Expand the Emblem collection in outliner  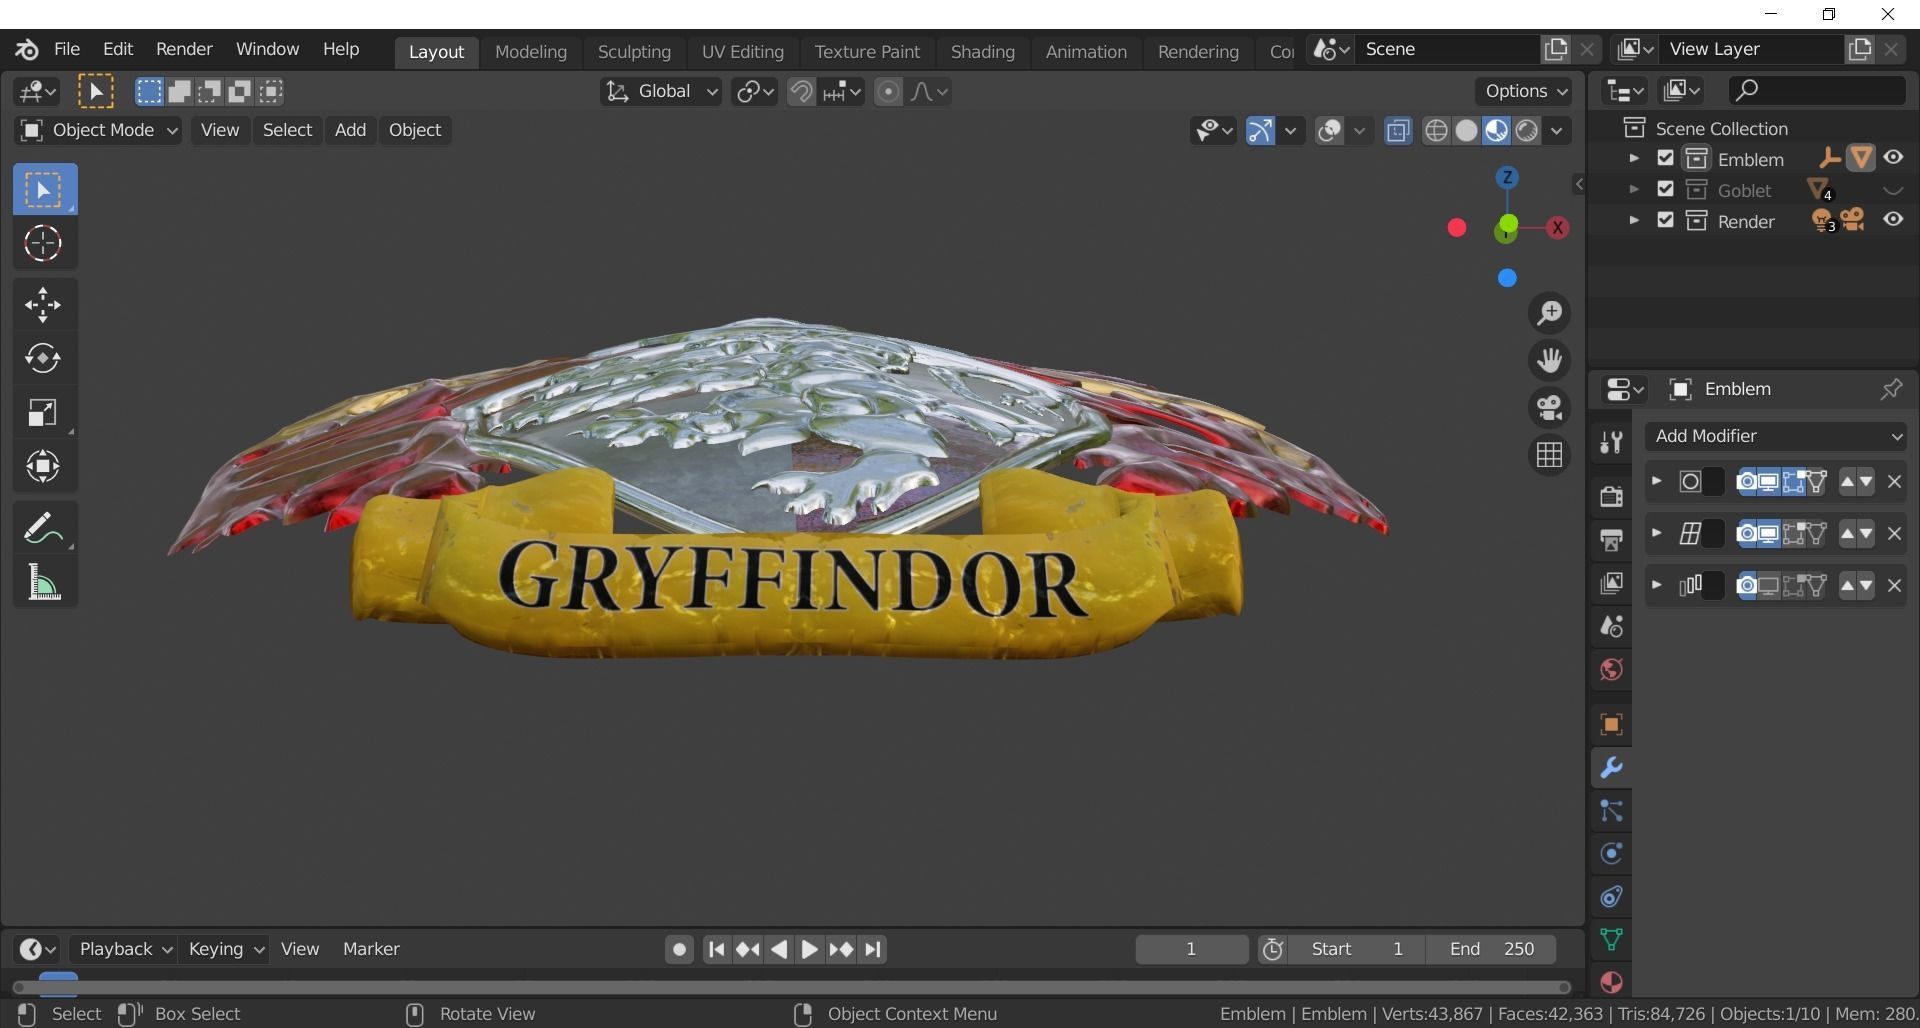click(x=1634, y=158)
